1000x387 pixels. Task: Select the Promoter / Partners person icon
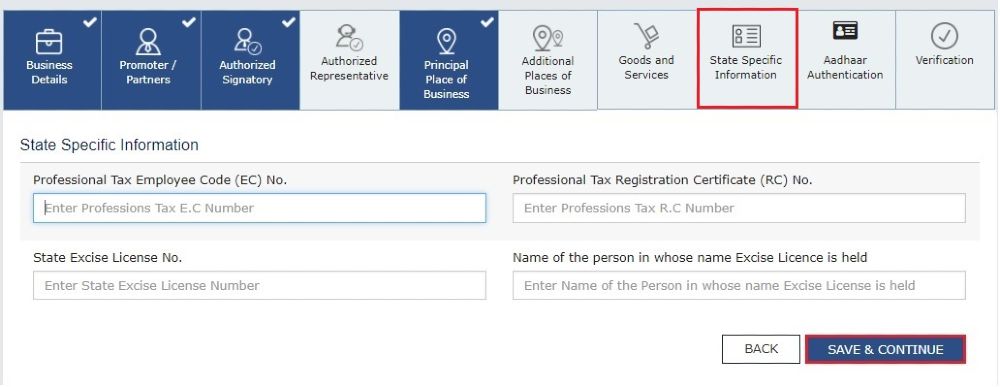(x=148, y=42)
